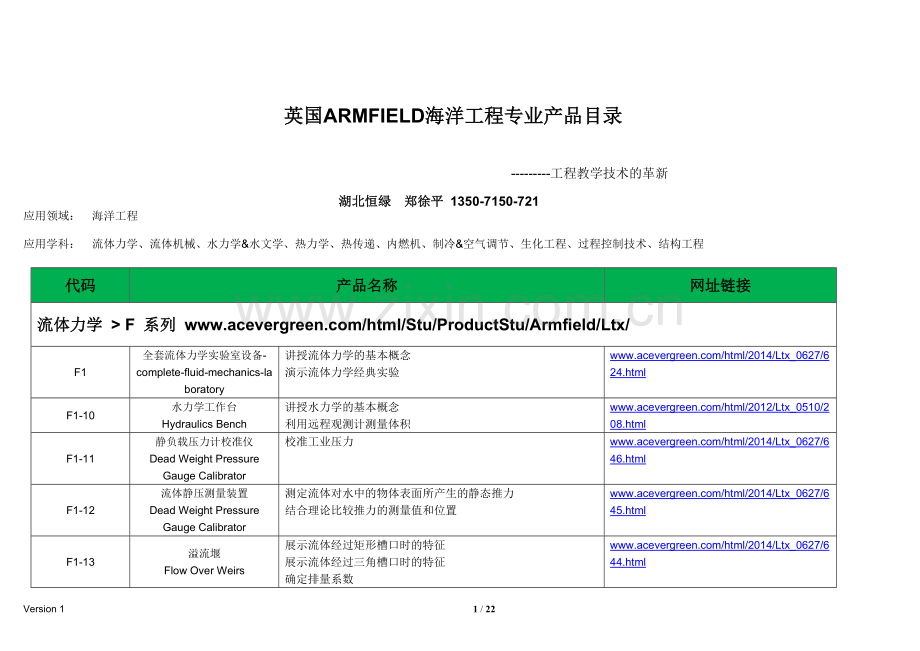Open the F1-10 Hydraulics Bench link 208.html
This screenshot has width=920, height=651.
pyautogui.click(x=719, y=415)
